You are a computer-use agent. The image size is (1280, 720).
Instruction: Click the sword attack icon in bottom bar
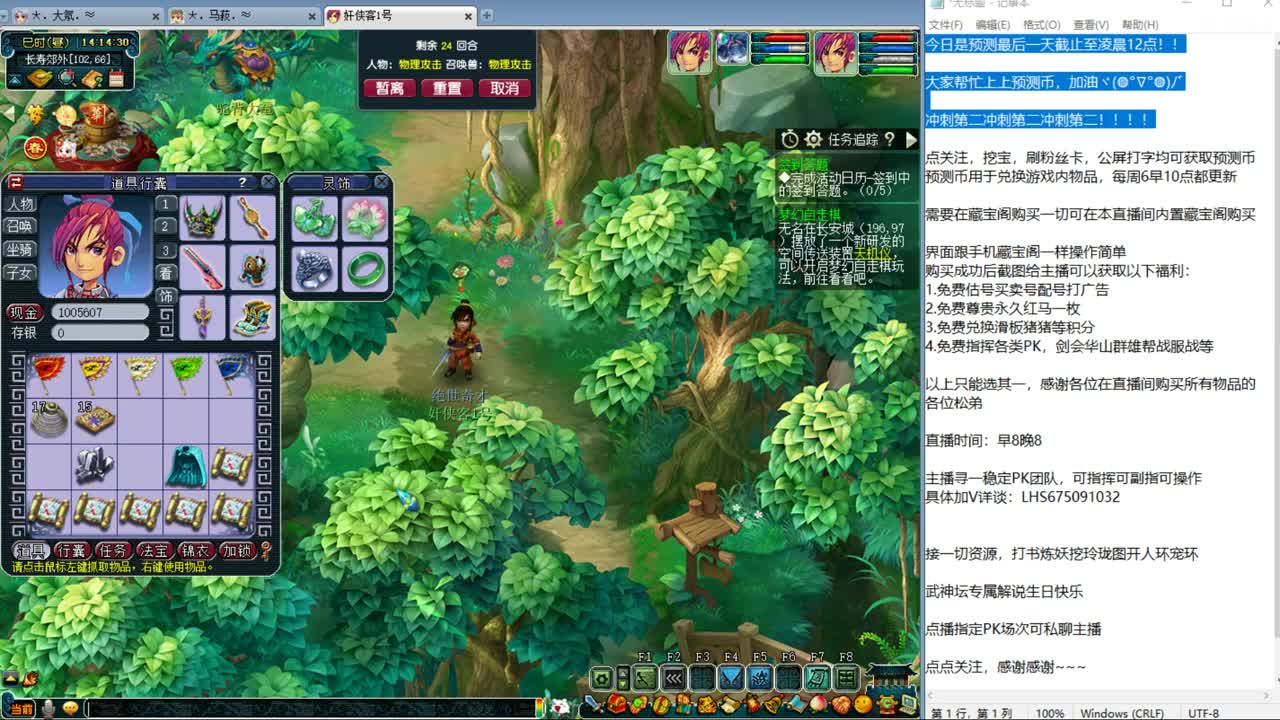[x=592, y=704]
